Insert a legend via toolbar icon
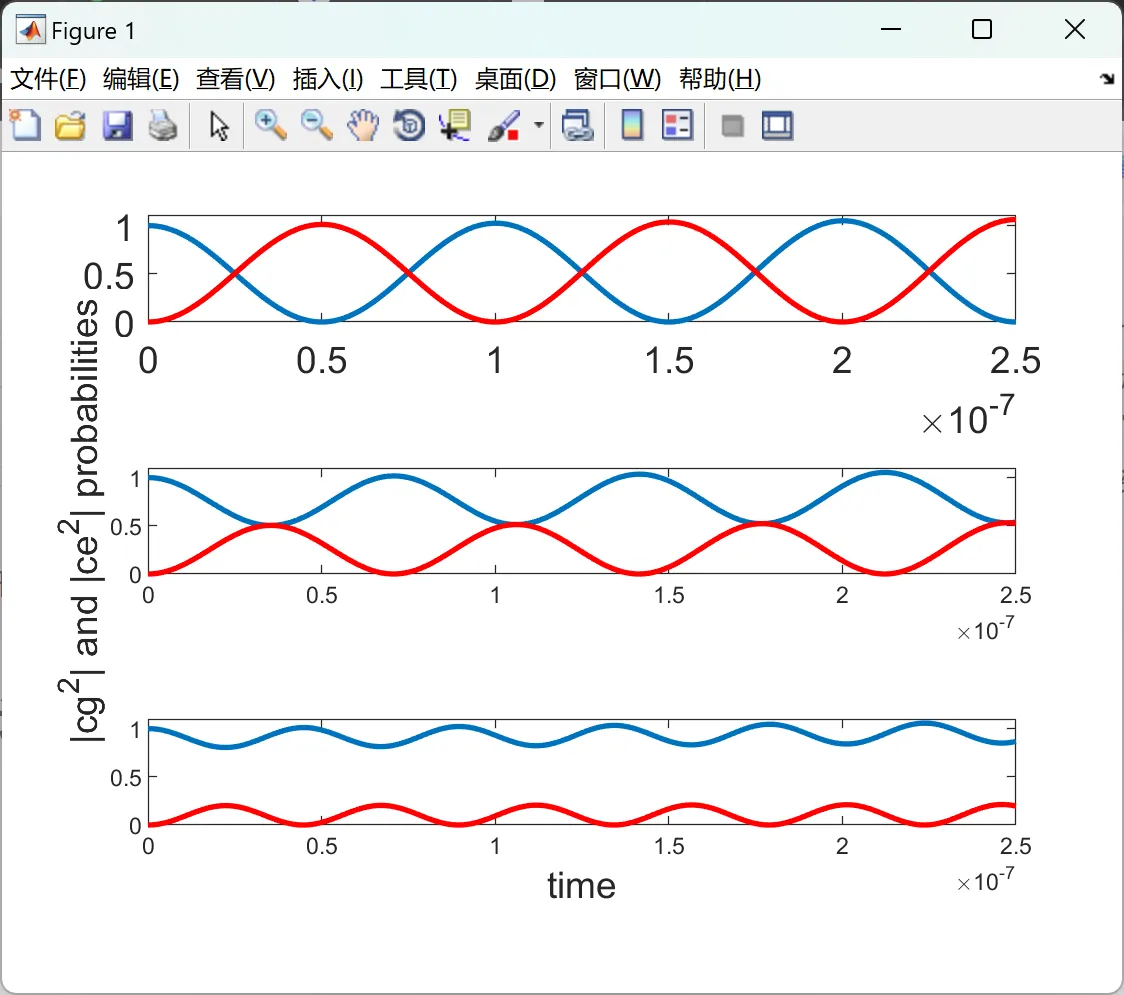1124x995 pixels. (677, 126)
